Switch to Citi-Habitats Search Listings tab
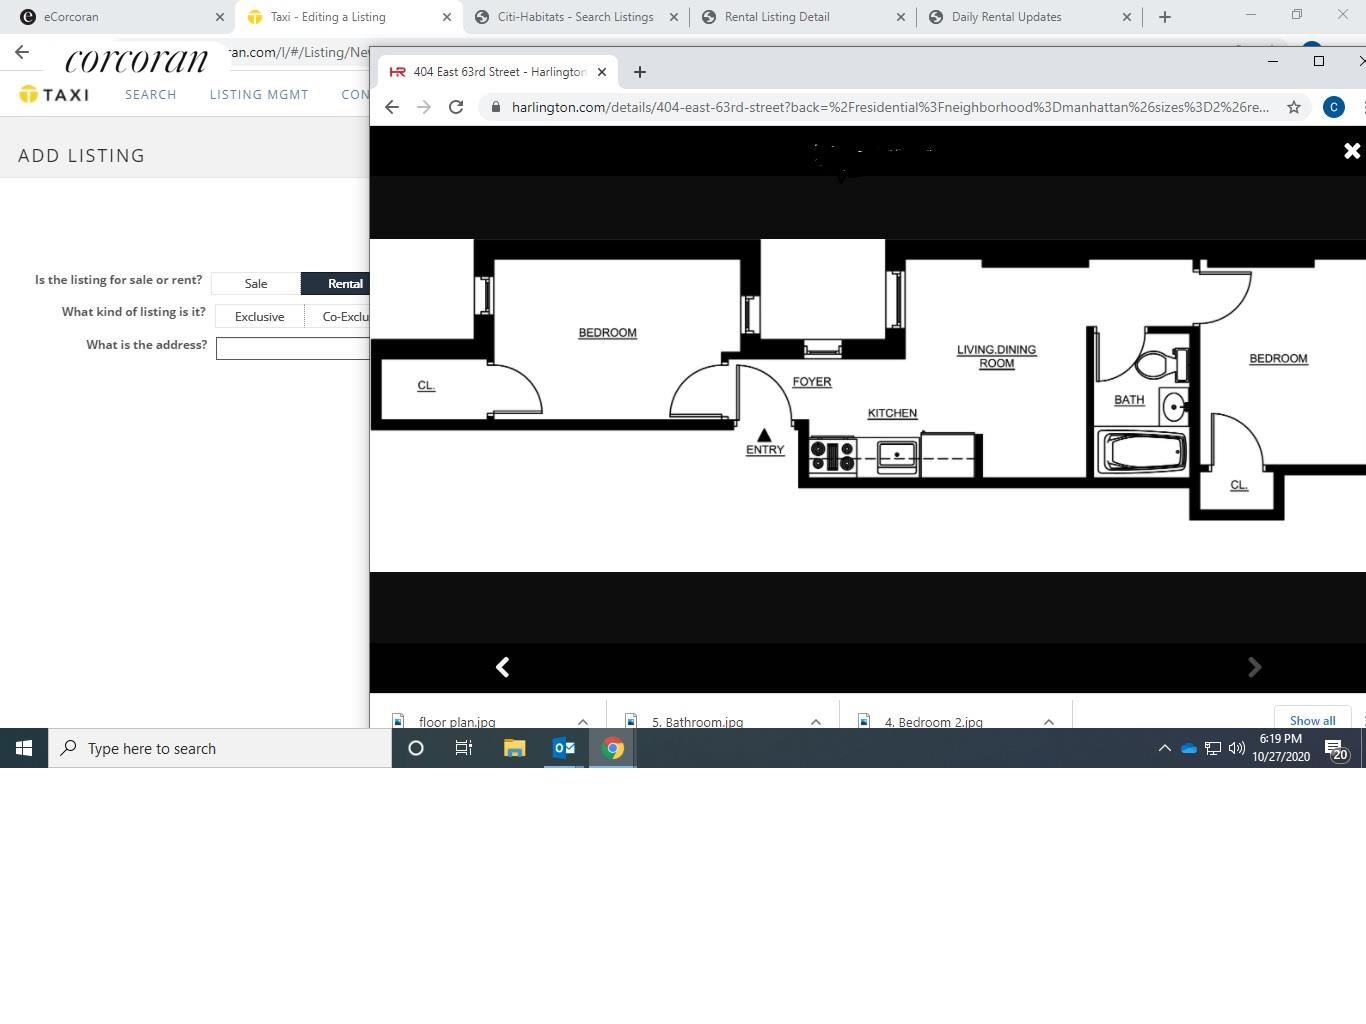1366x1024 pixels. click(575, 17)
